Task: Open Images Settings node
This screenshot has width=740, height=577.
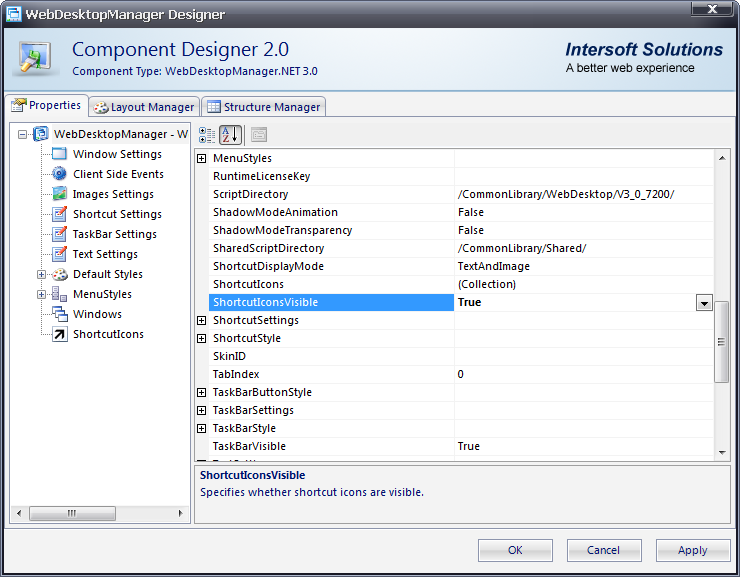Action: (113, 194)
